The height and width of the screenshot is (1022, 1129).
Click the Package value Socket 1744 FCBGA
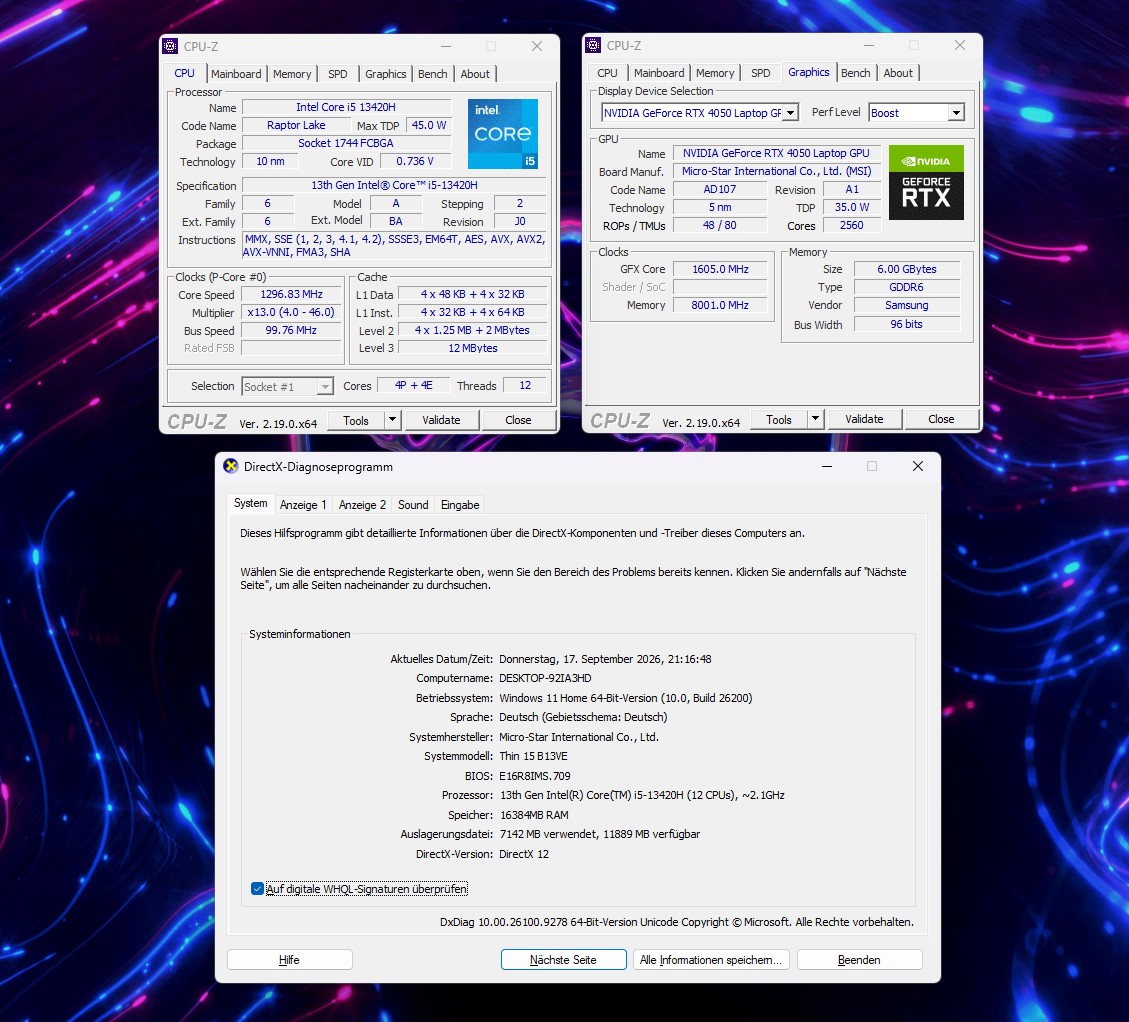[346, 143]
